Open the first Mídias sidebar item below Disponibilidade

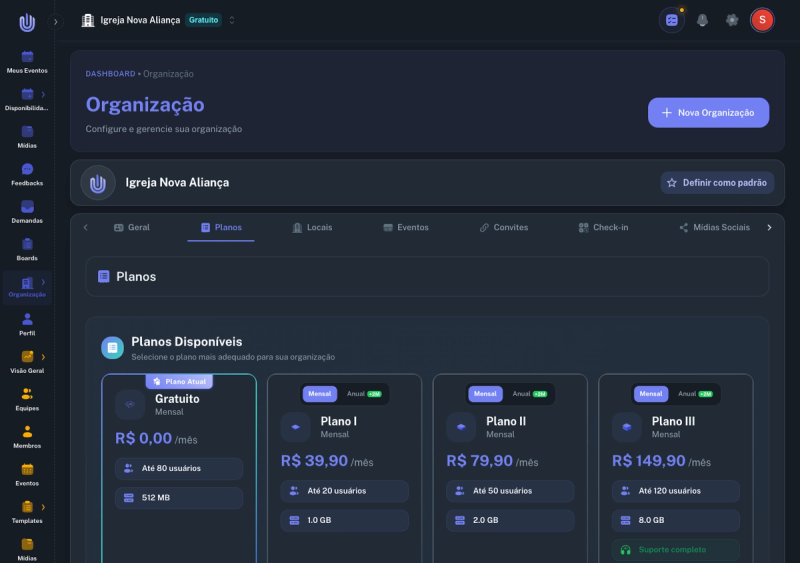(x=27, y=137)
